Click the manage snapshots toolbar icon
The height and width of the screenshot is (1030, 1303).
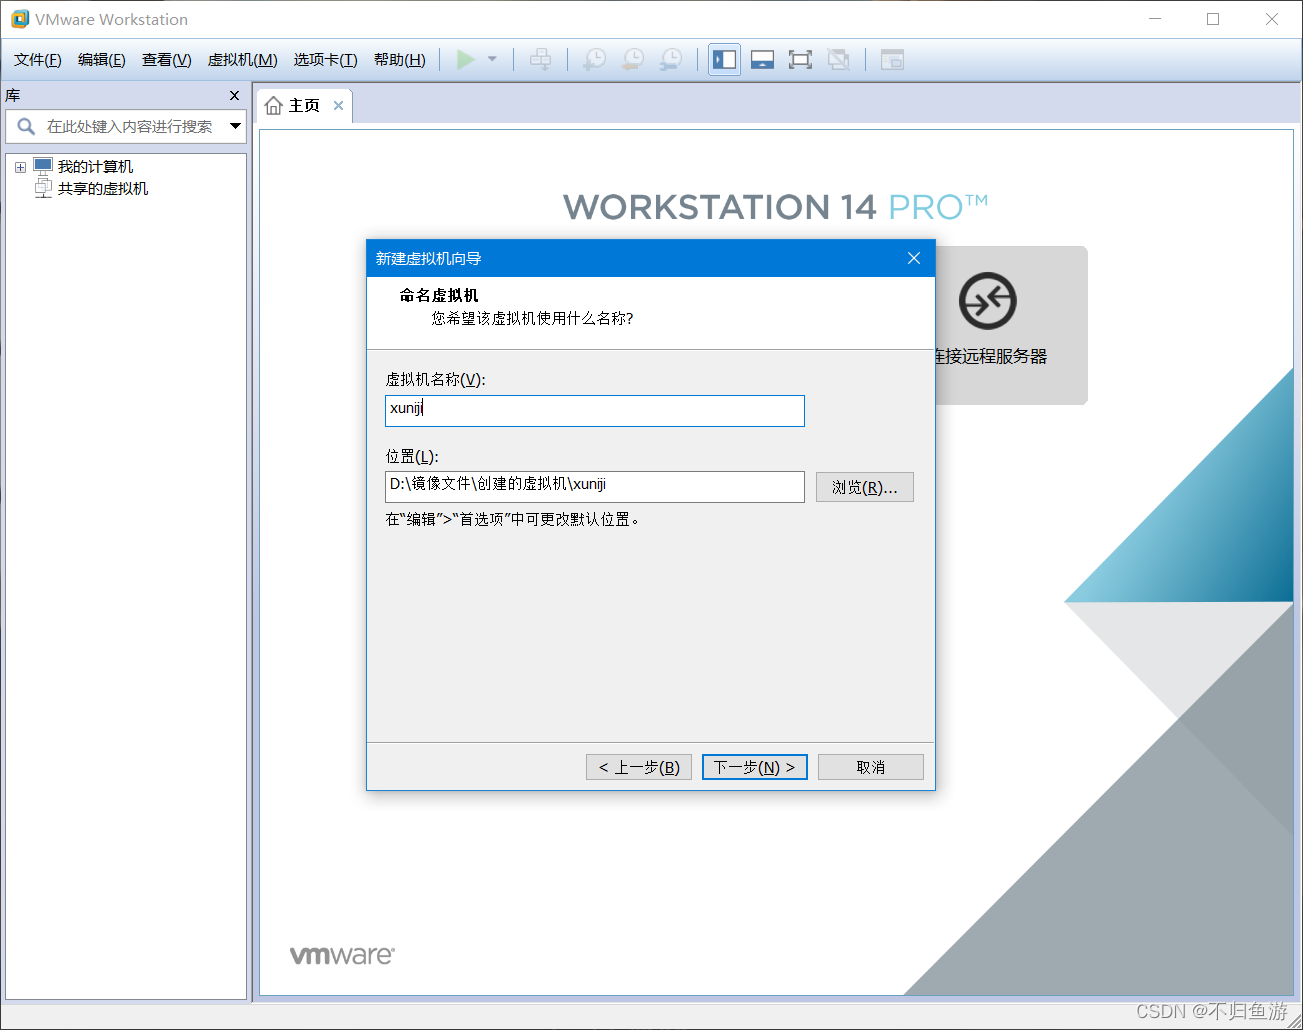click(671, 60)
